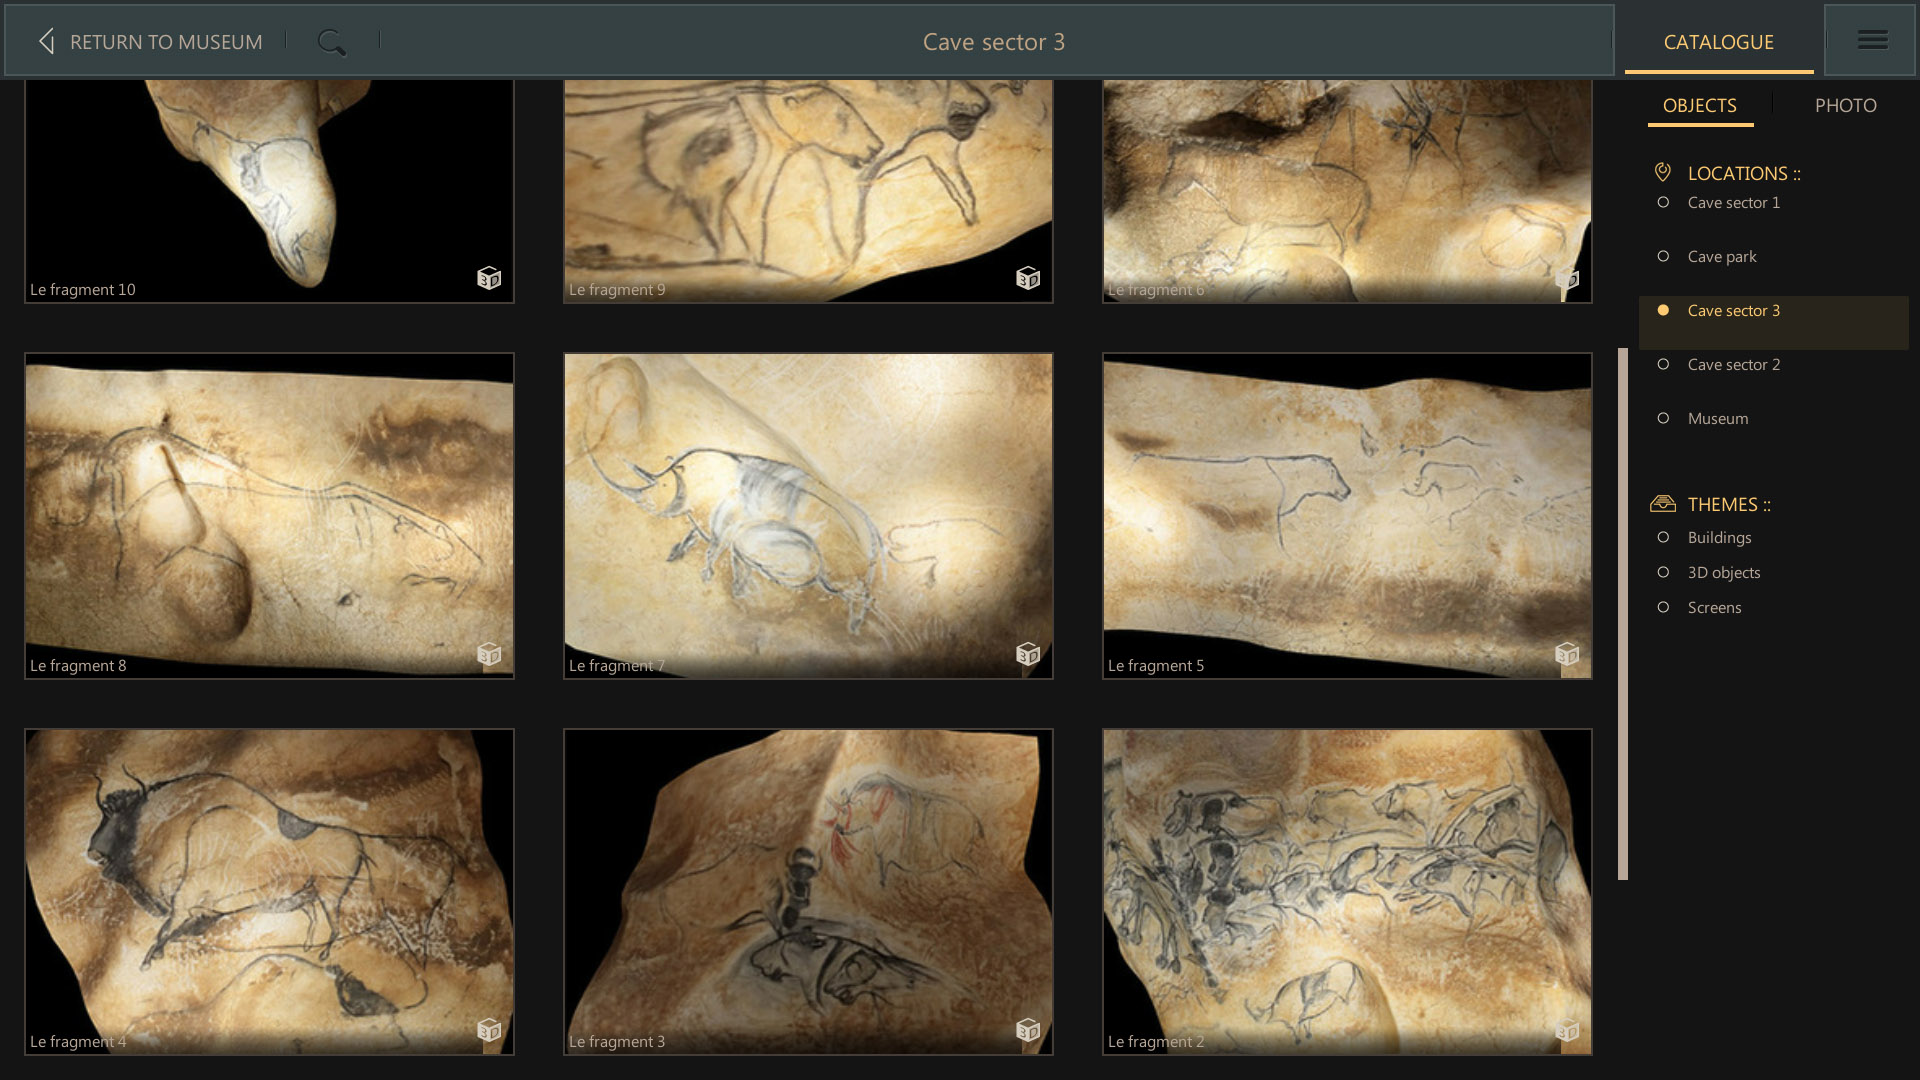Select the Buildings theme radio option
Screen dimensions: 1920x1080
(x=1663, y=537)
